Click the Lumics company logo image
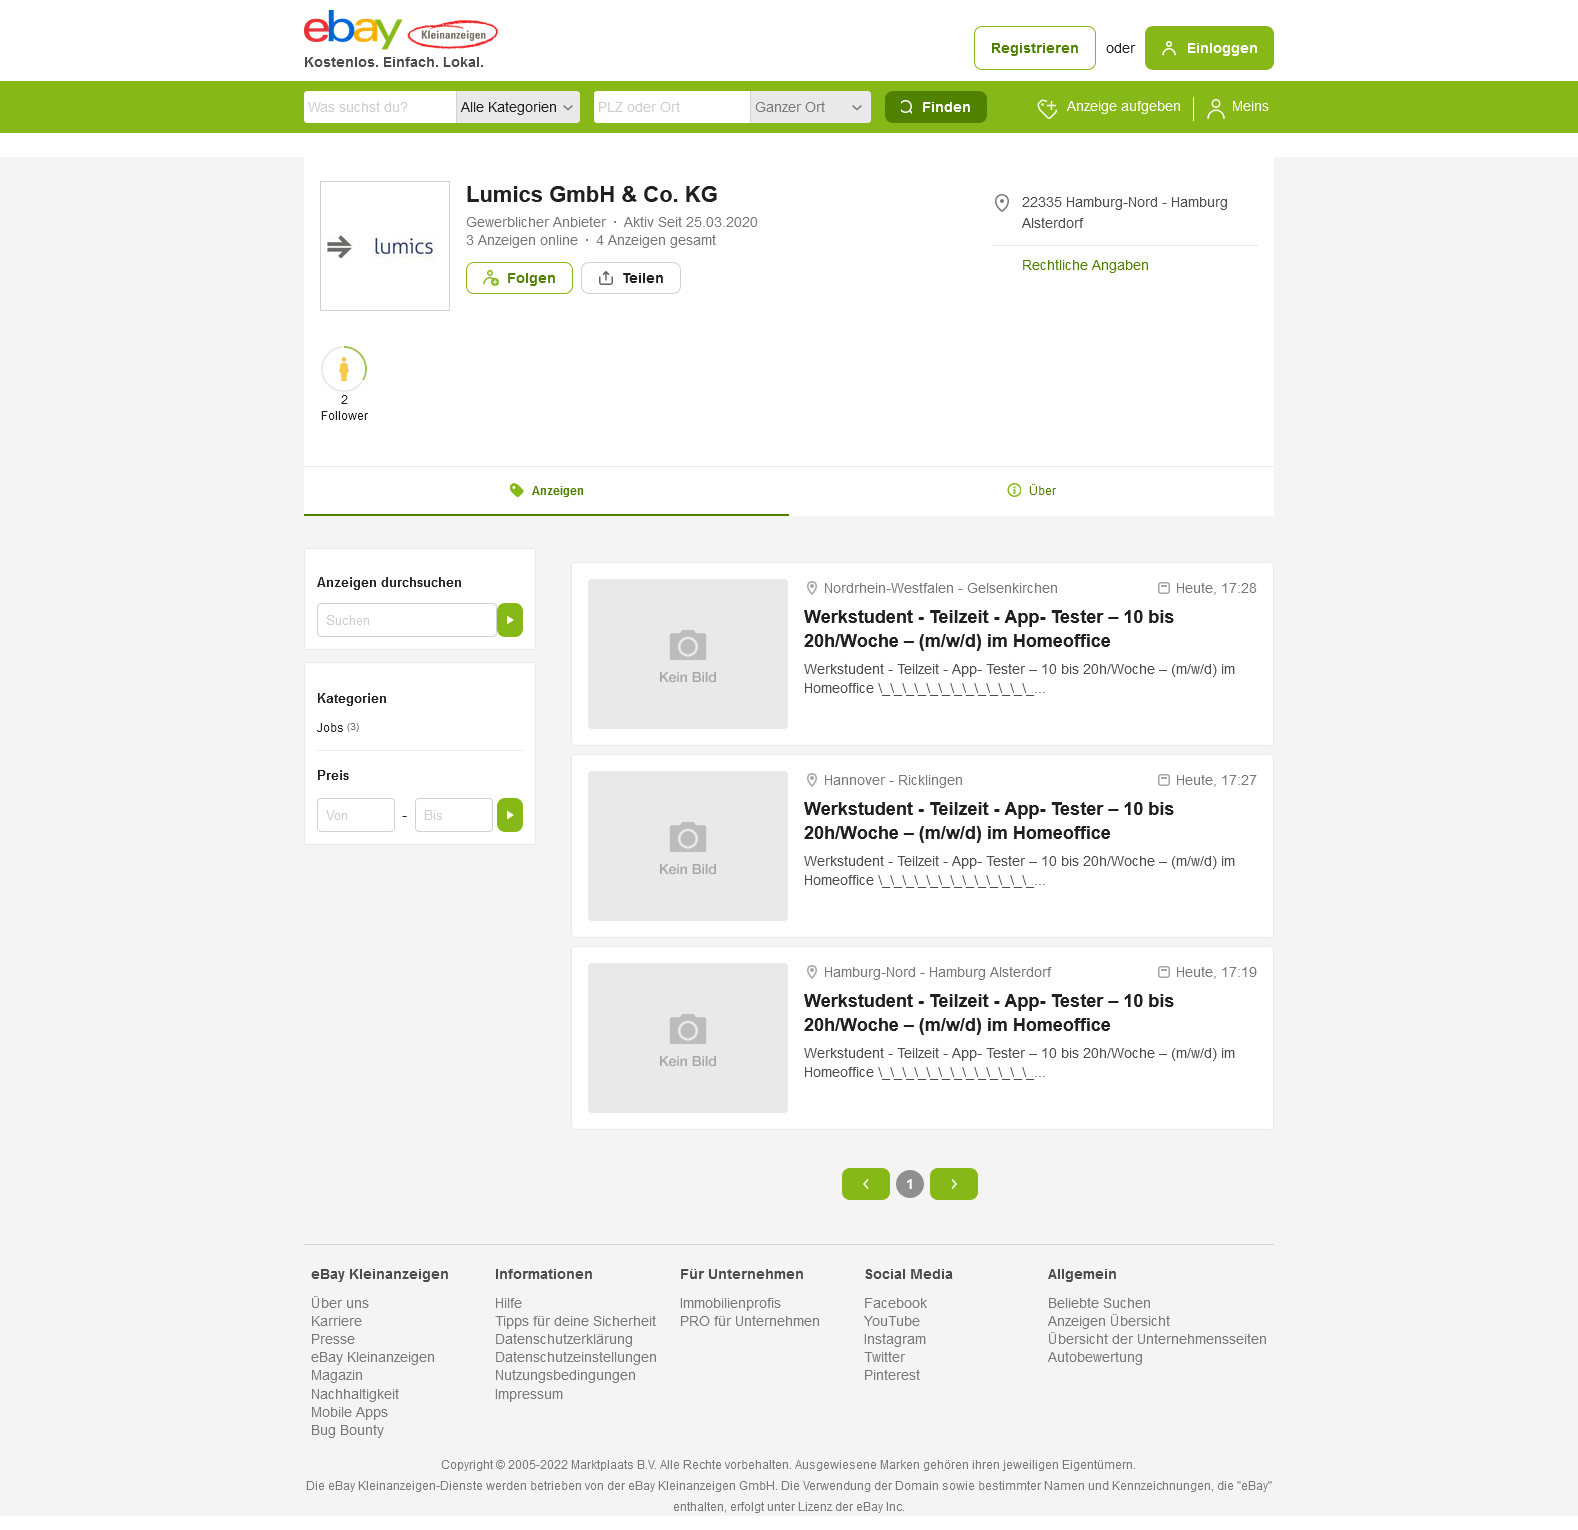1578x1530 pixels. 385,246
